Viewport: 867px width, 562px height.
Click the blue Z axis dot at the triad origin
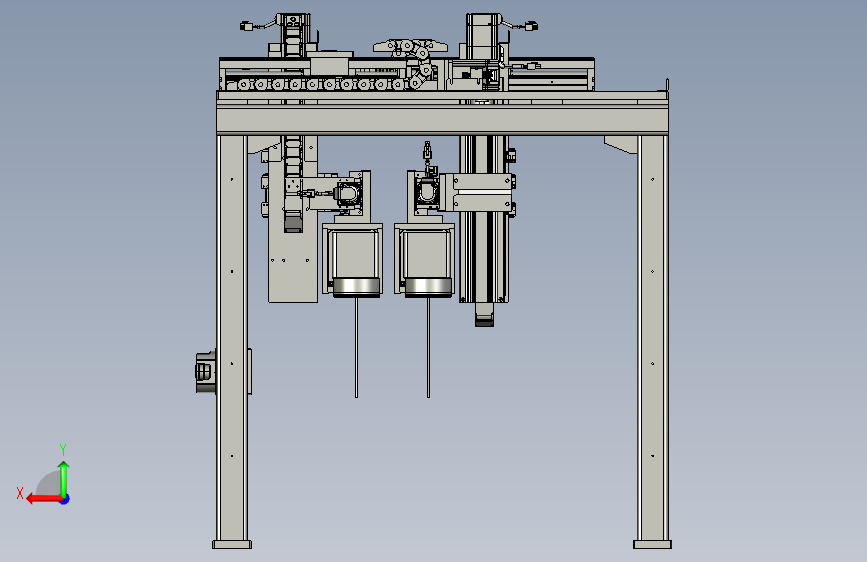65,499
